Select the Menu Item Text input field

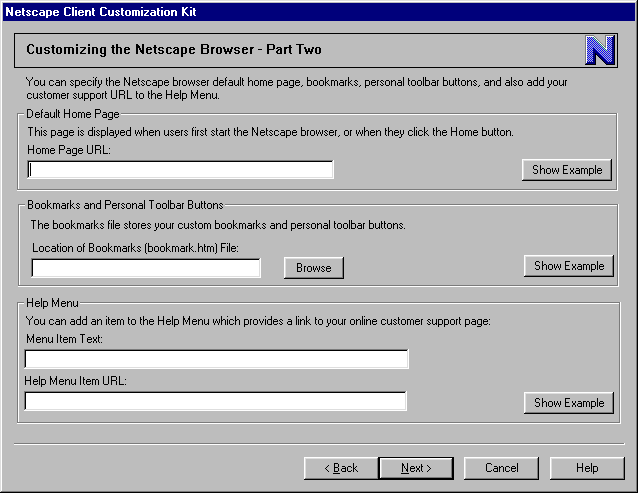point(216,359)
